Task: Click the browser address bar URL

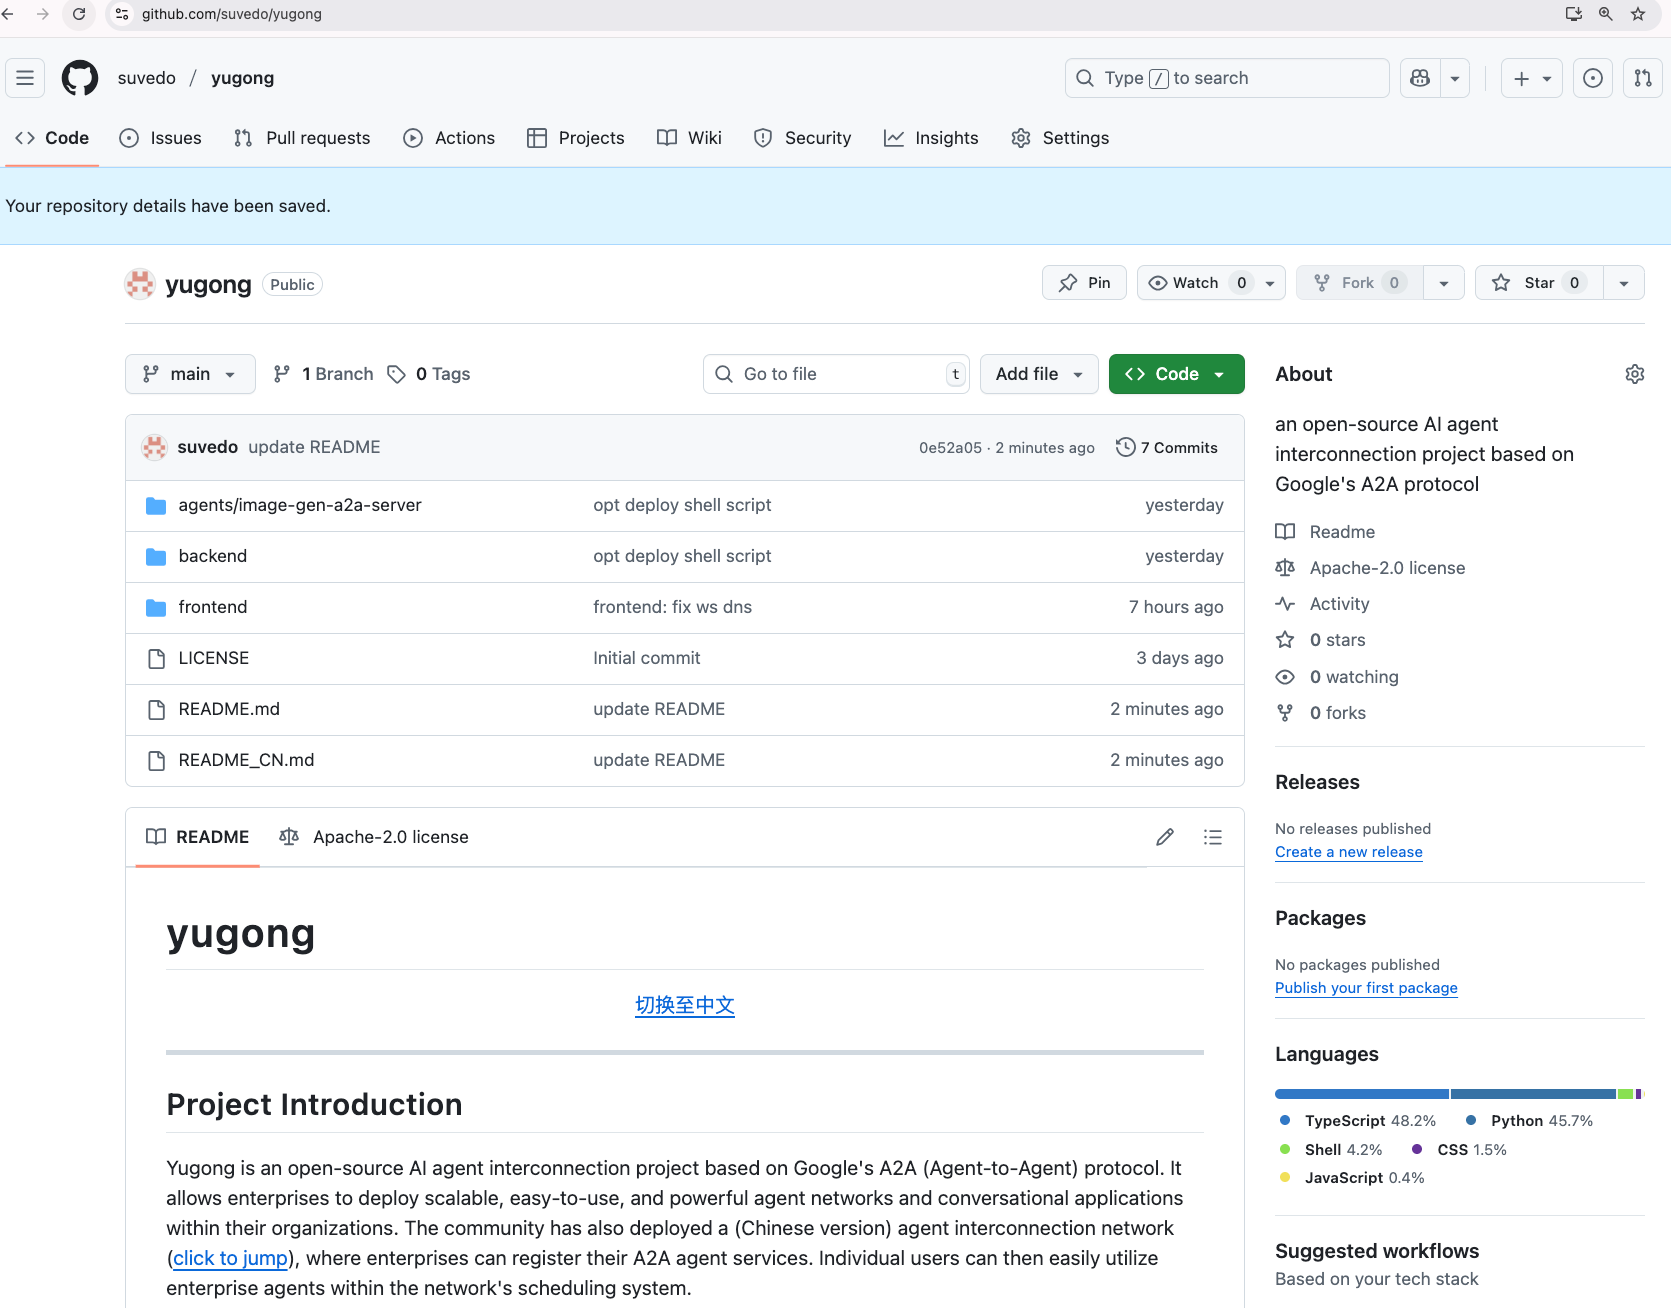Action: [x=232, y=14]
